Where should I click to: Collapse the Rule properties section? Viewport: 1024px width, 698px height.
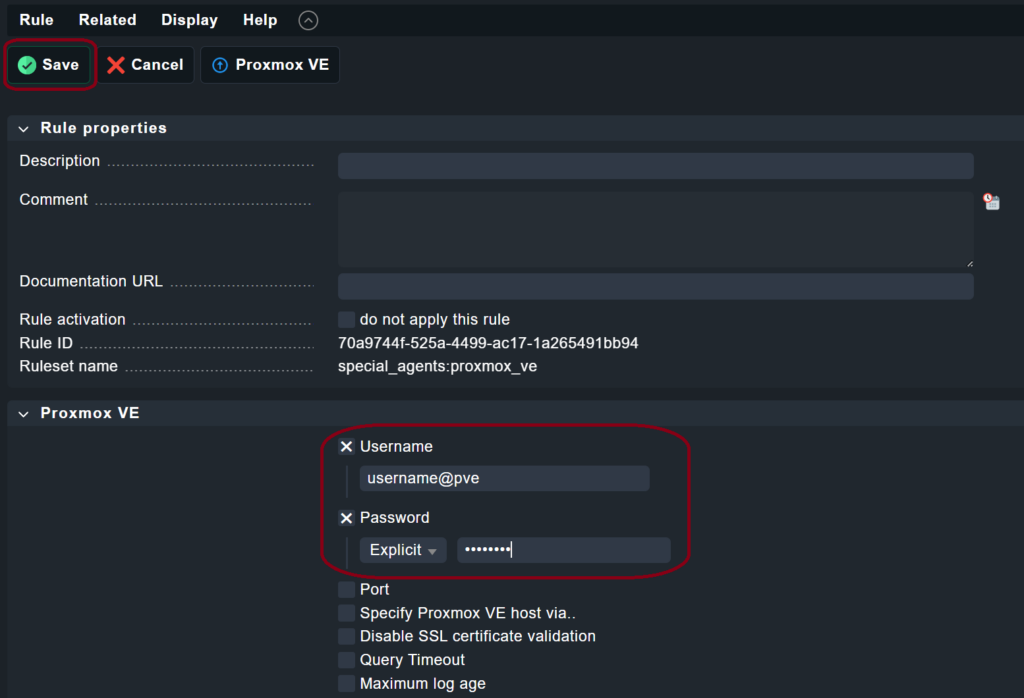(24, 129)
